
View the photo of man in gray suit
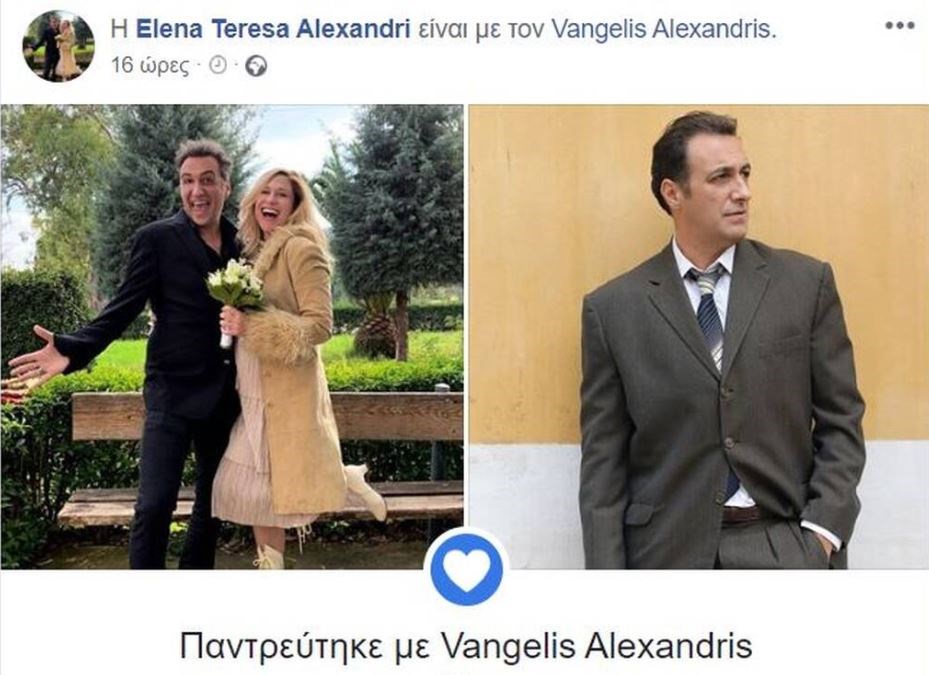point(699,337)
